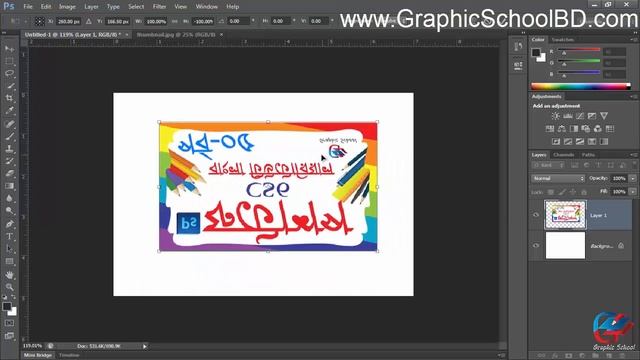Screen dimensions: 640x360
Task: Toggle lock position
Action: (x=573, y=192)
